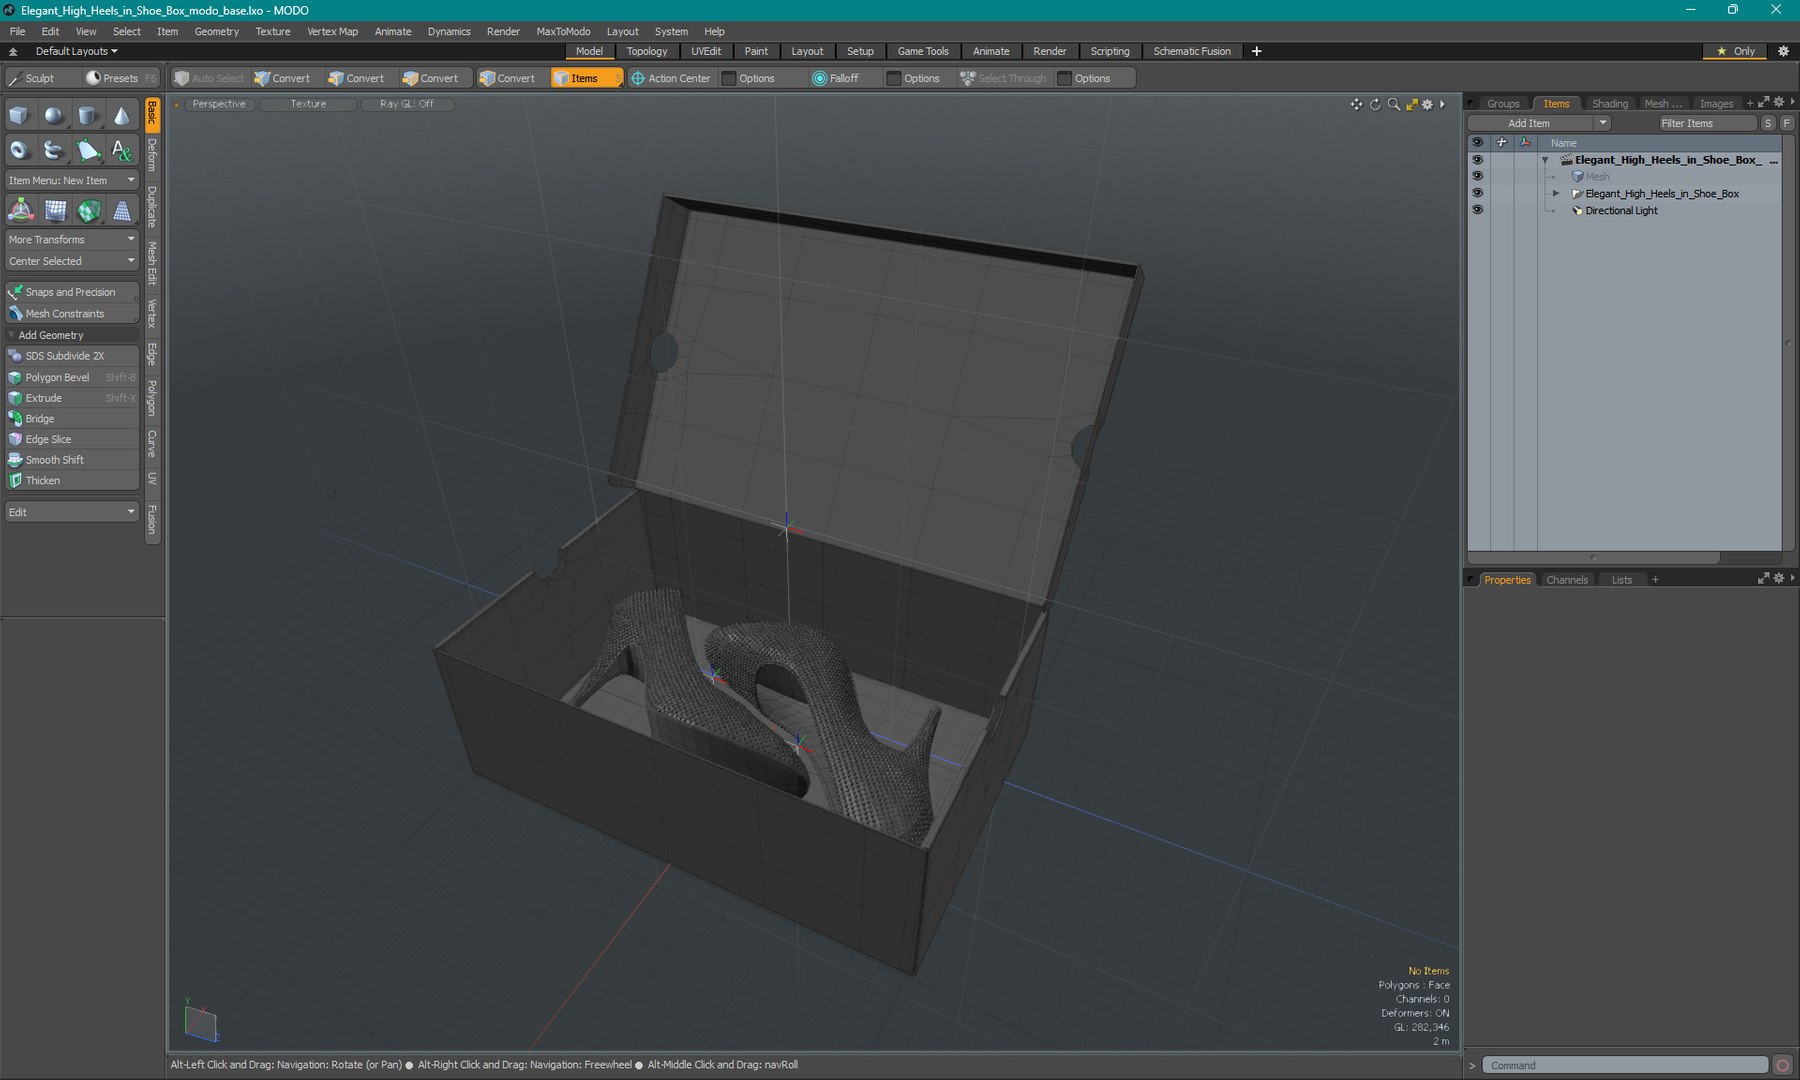This screenshot has width=1800, height=1080.
Task: Toggle visibility of Elegant_High_Heels_in_Shoe_Box group
Action: point(1477,193)
